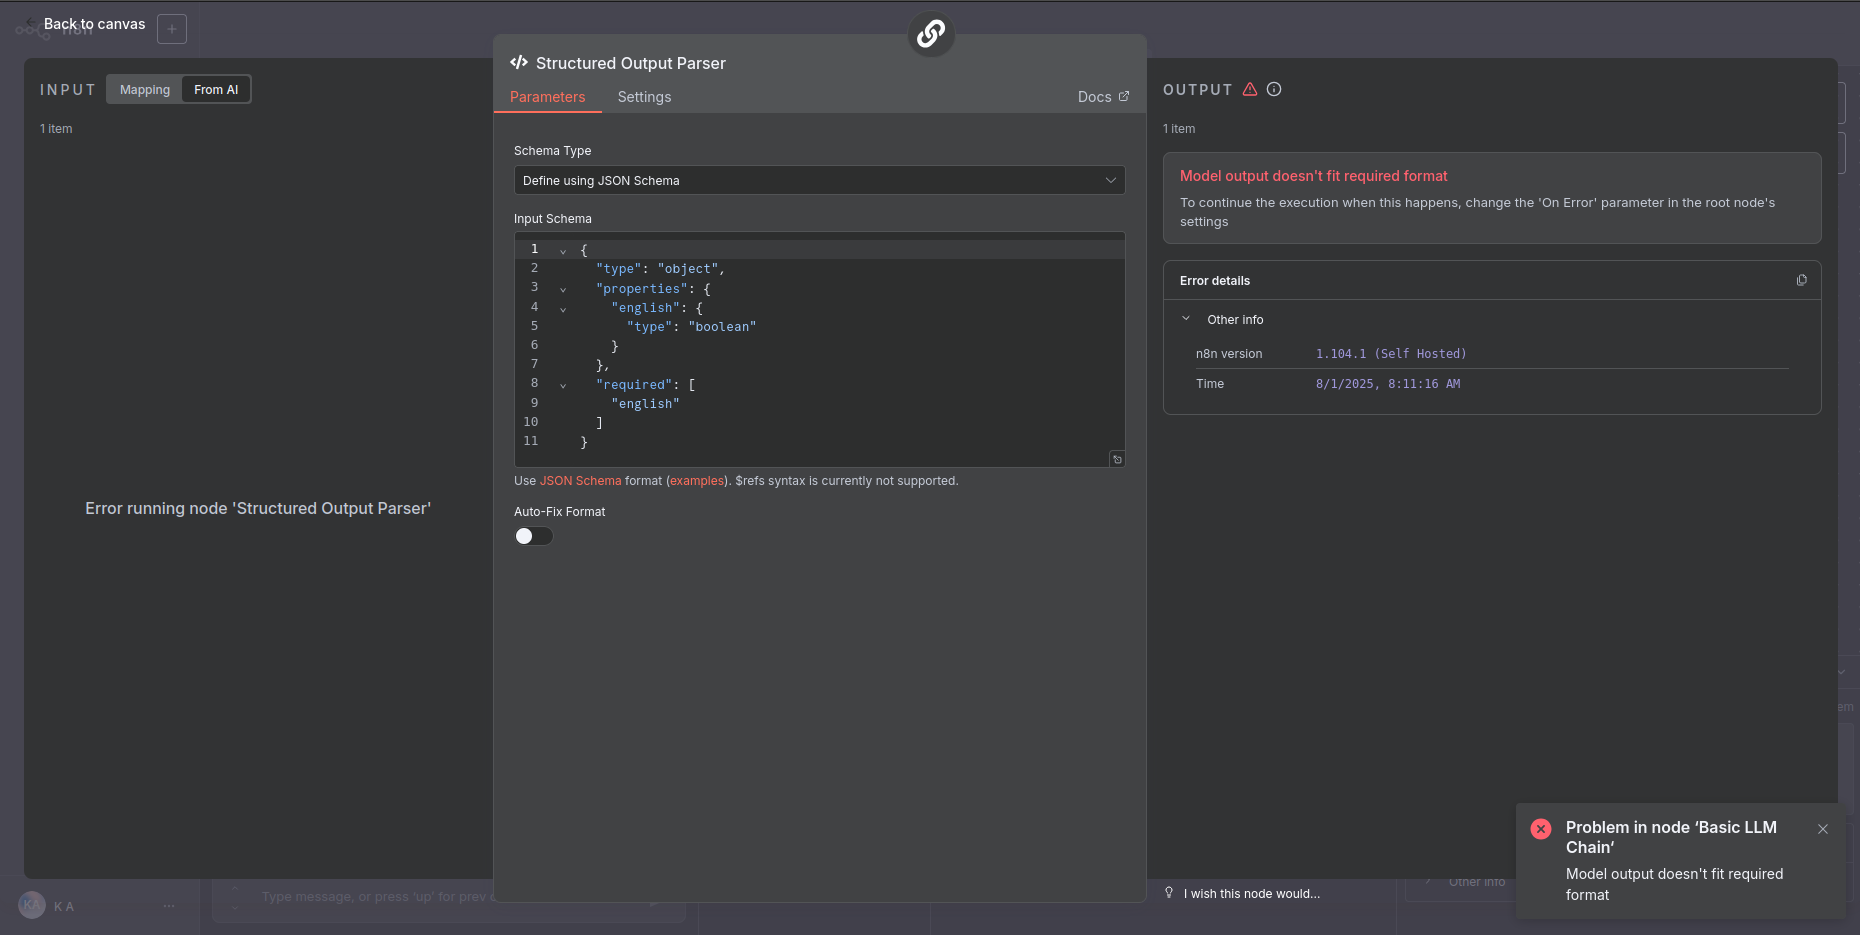Click the code icon beside Structured Output Parser
Image resolution: width=1860 pixels, height=935 pixels.
tap(519, 63)
